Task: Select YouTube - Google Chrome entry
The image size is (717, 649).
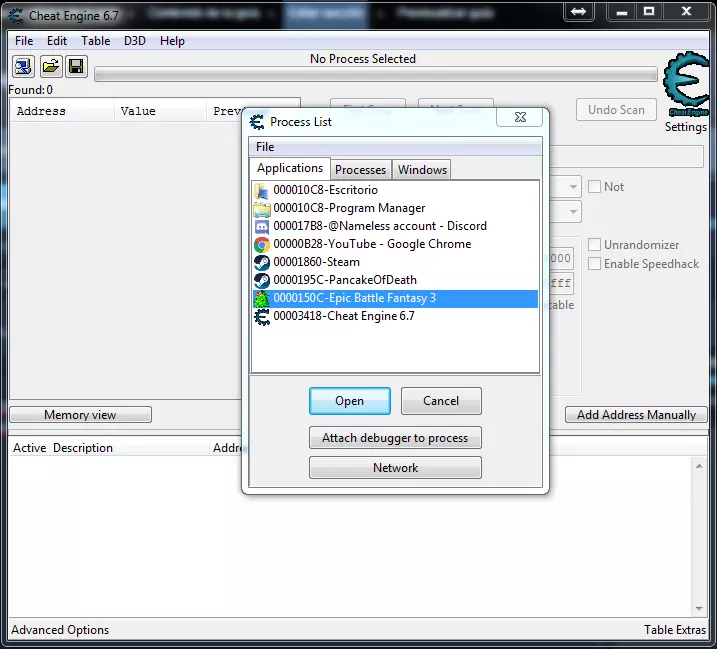Action: pos(395,245)
